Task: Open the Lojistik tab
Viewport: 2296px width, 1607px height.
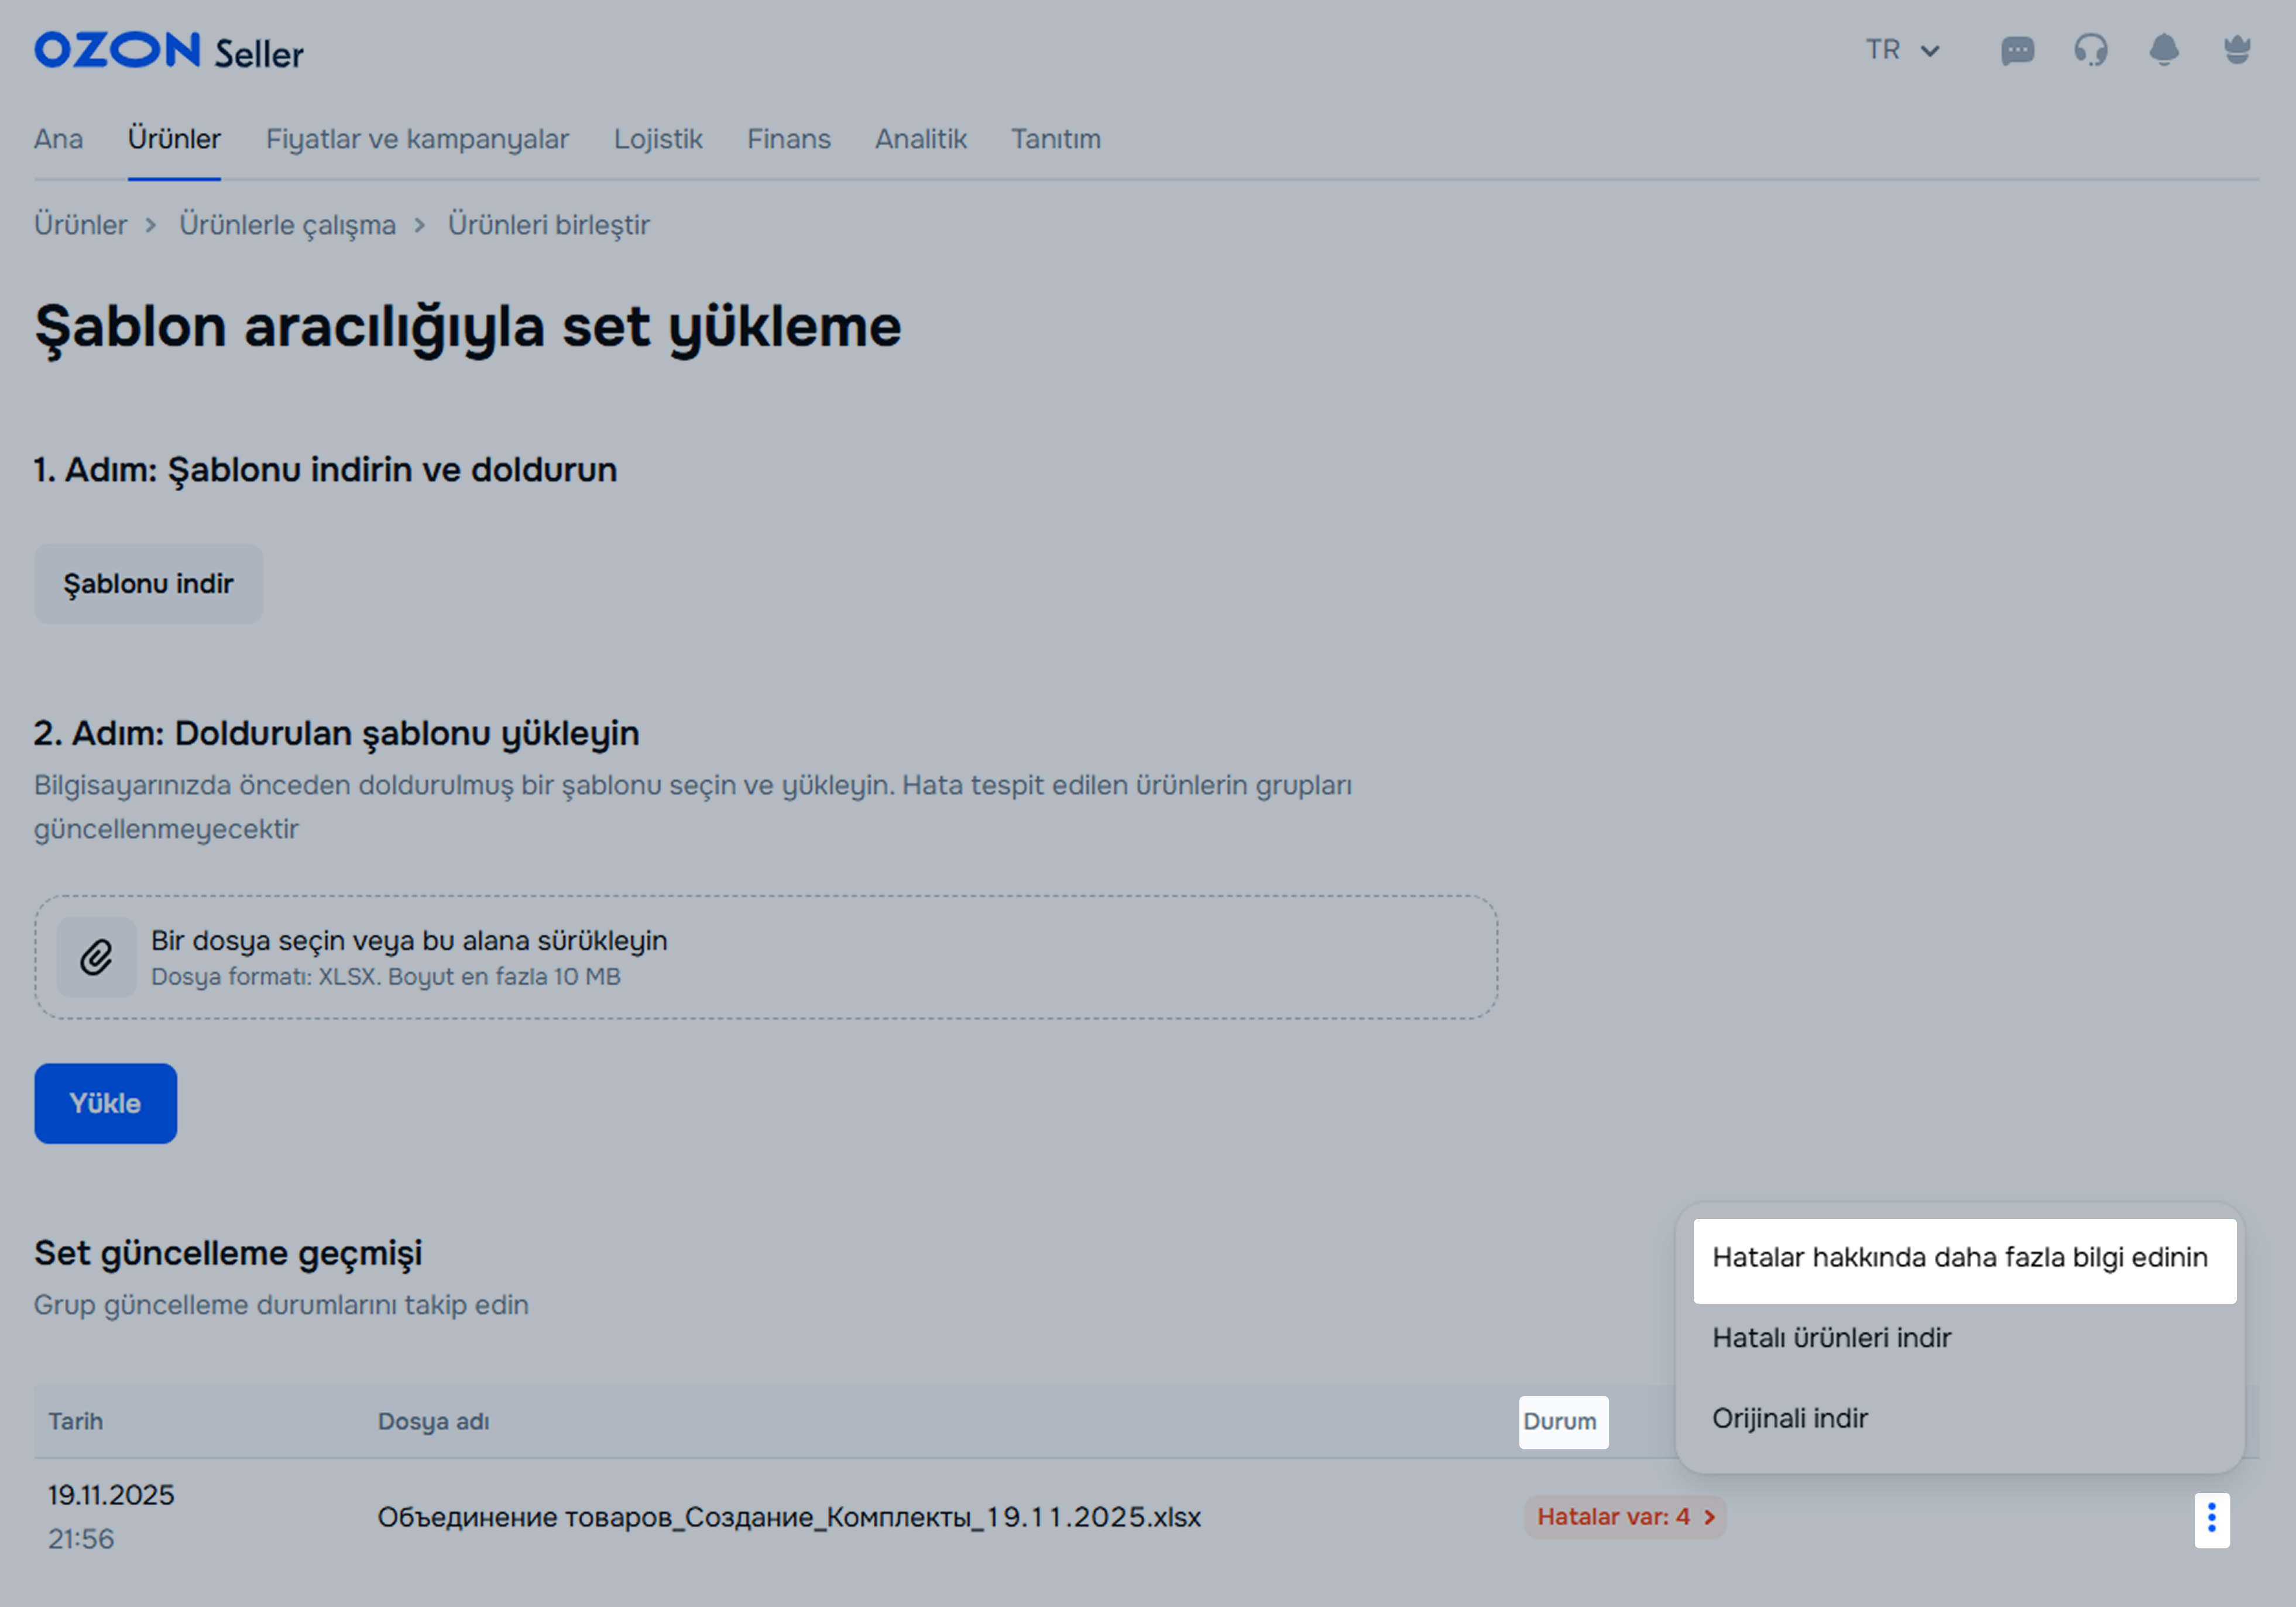Action: click(657, 139)
